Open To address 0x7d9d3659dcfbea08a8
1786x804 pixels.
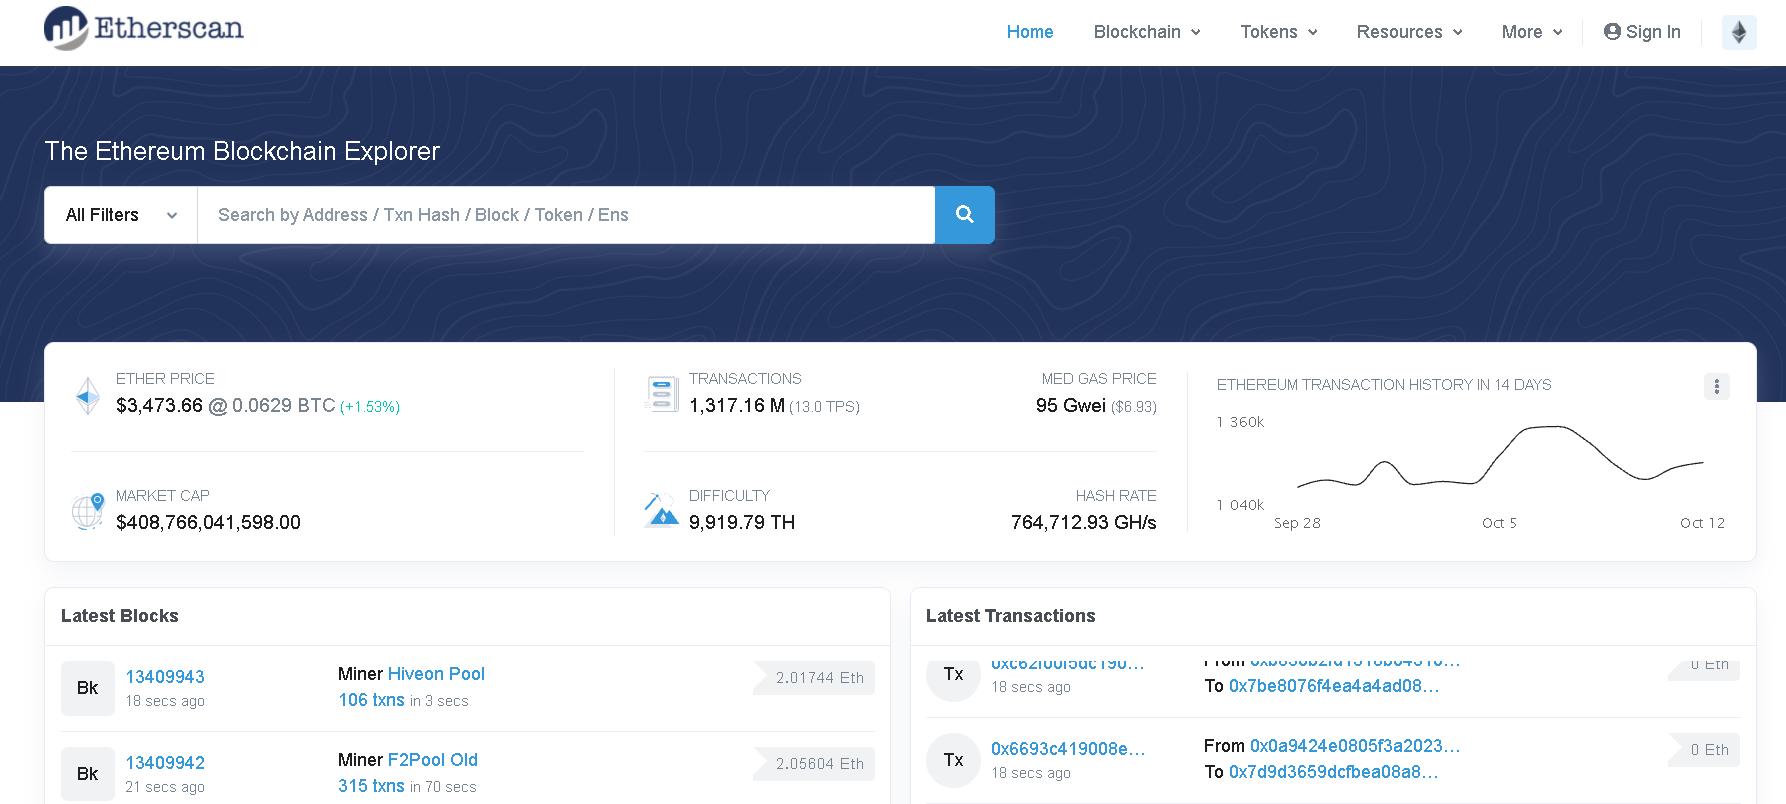[1334, 772]
